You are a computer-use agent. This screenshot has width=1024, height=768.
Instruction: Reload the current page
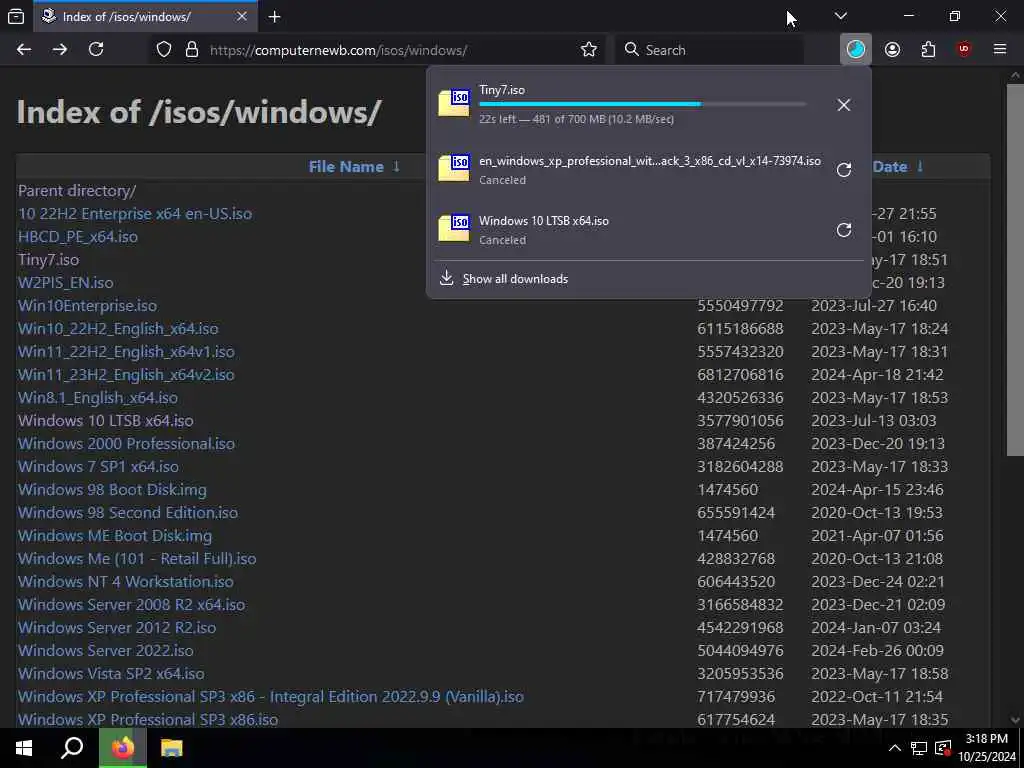pyautogui.click(x=96, y=50)
